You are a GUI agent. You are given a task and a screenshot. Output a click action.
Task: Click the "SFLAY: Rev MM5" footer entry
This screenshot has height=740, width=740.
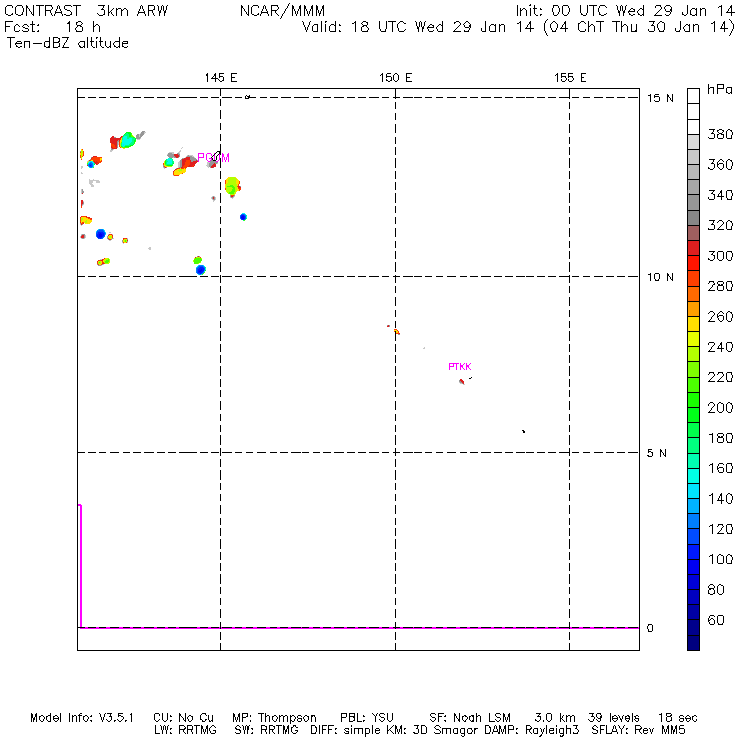pos(638,730)
